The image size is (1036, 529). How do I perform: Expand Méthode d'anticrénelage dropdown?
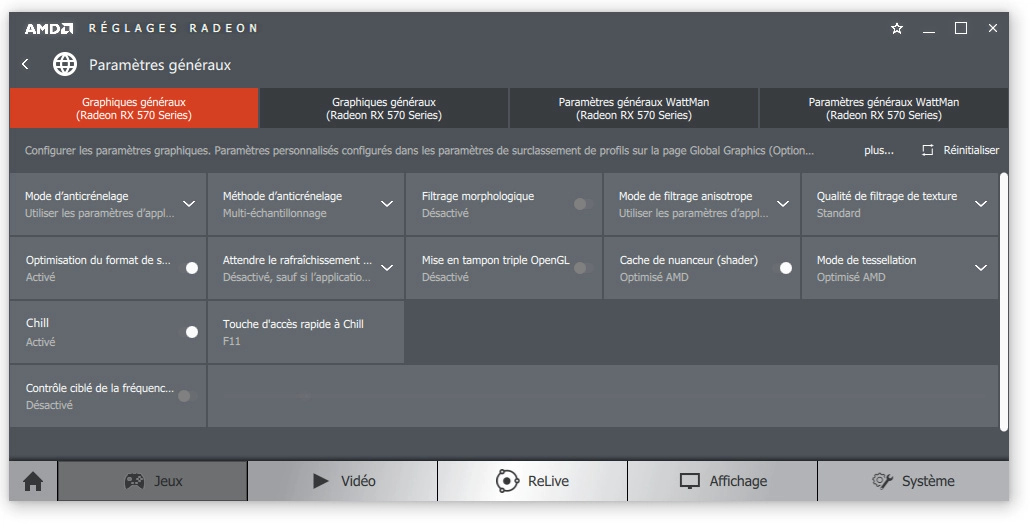[387, 204]
